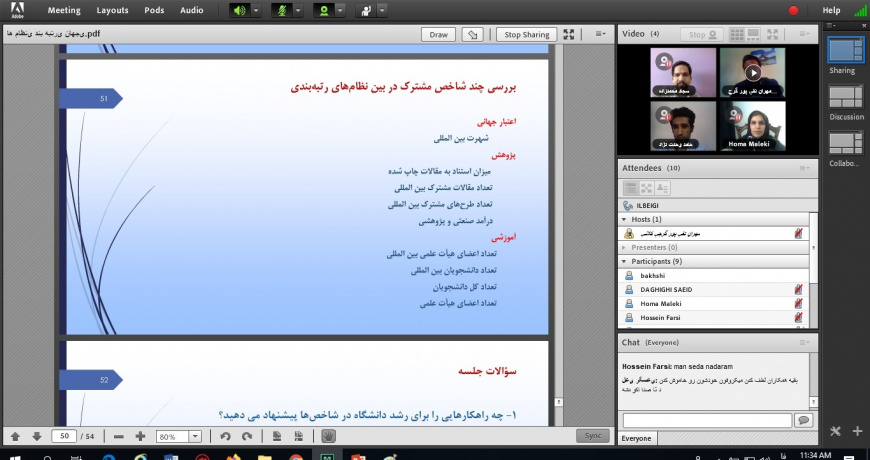Add a new layout with plus icon
The width and height of the screenshot is (870, 460).
[x=857, y=431]
